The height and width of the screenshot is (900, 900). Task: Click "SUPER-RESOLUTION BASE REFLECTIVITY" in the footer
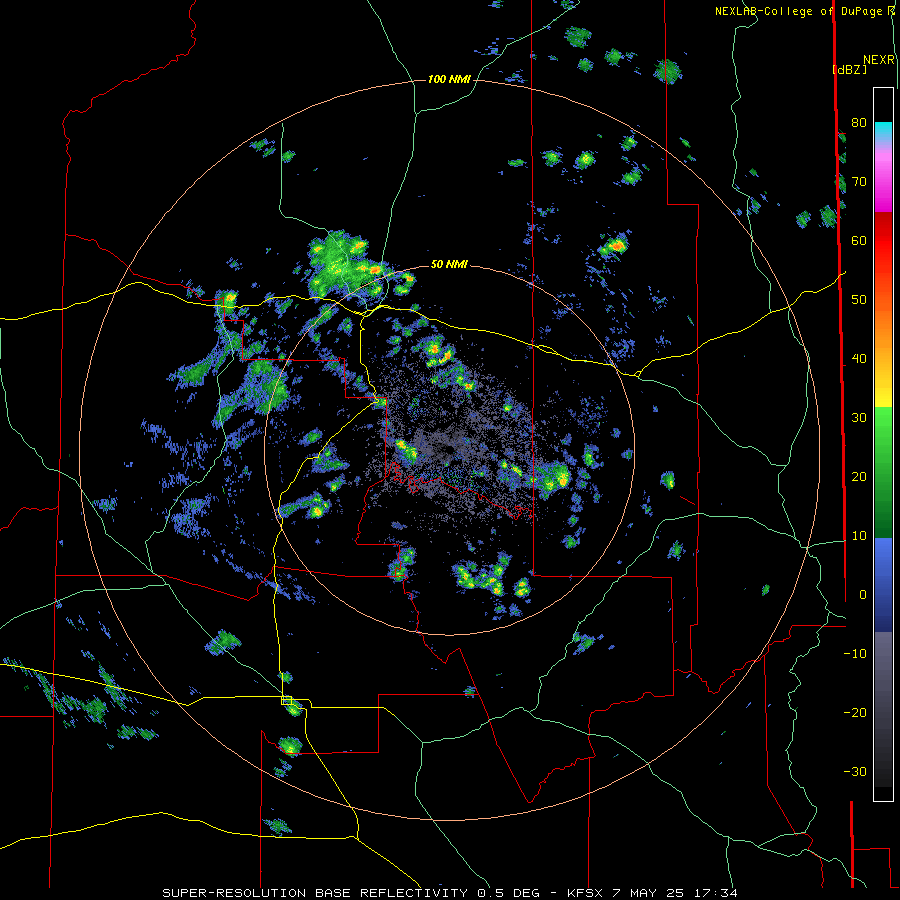(315, 893)
